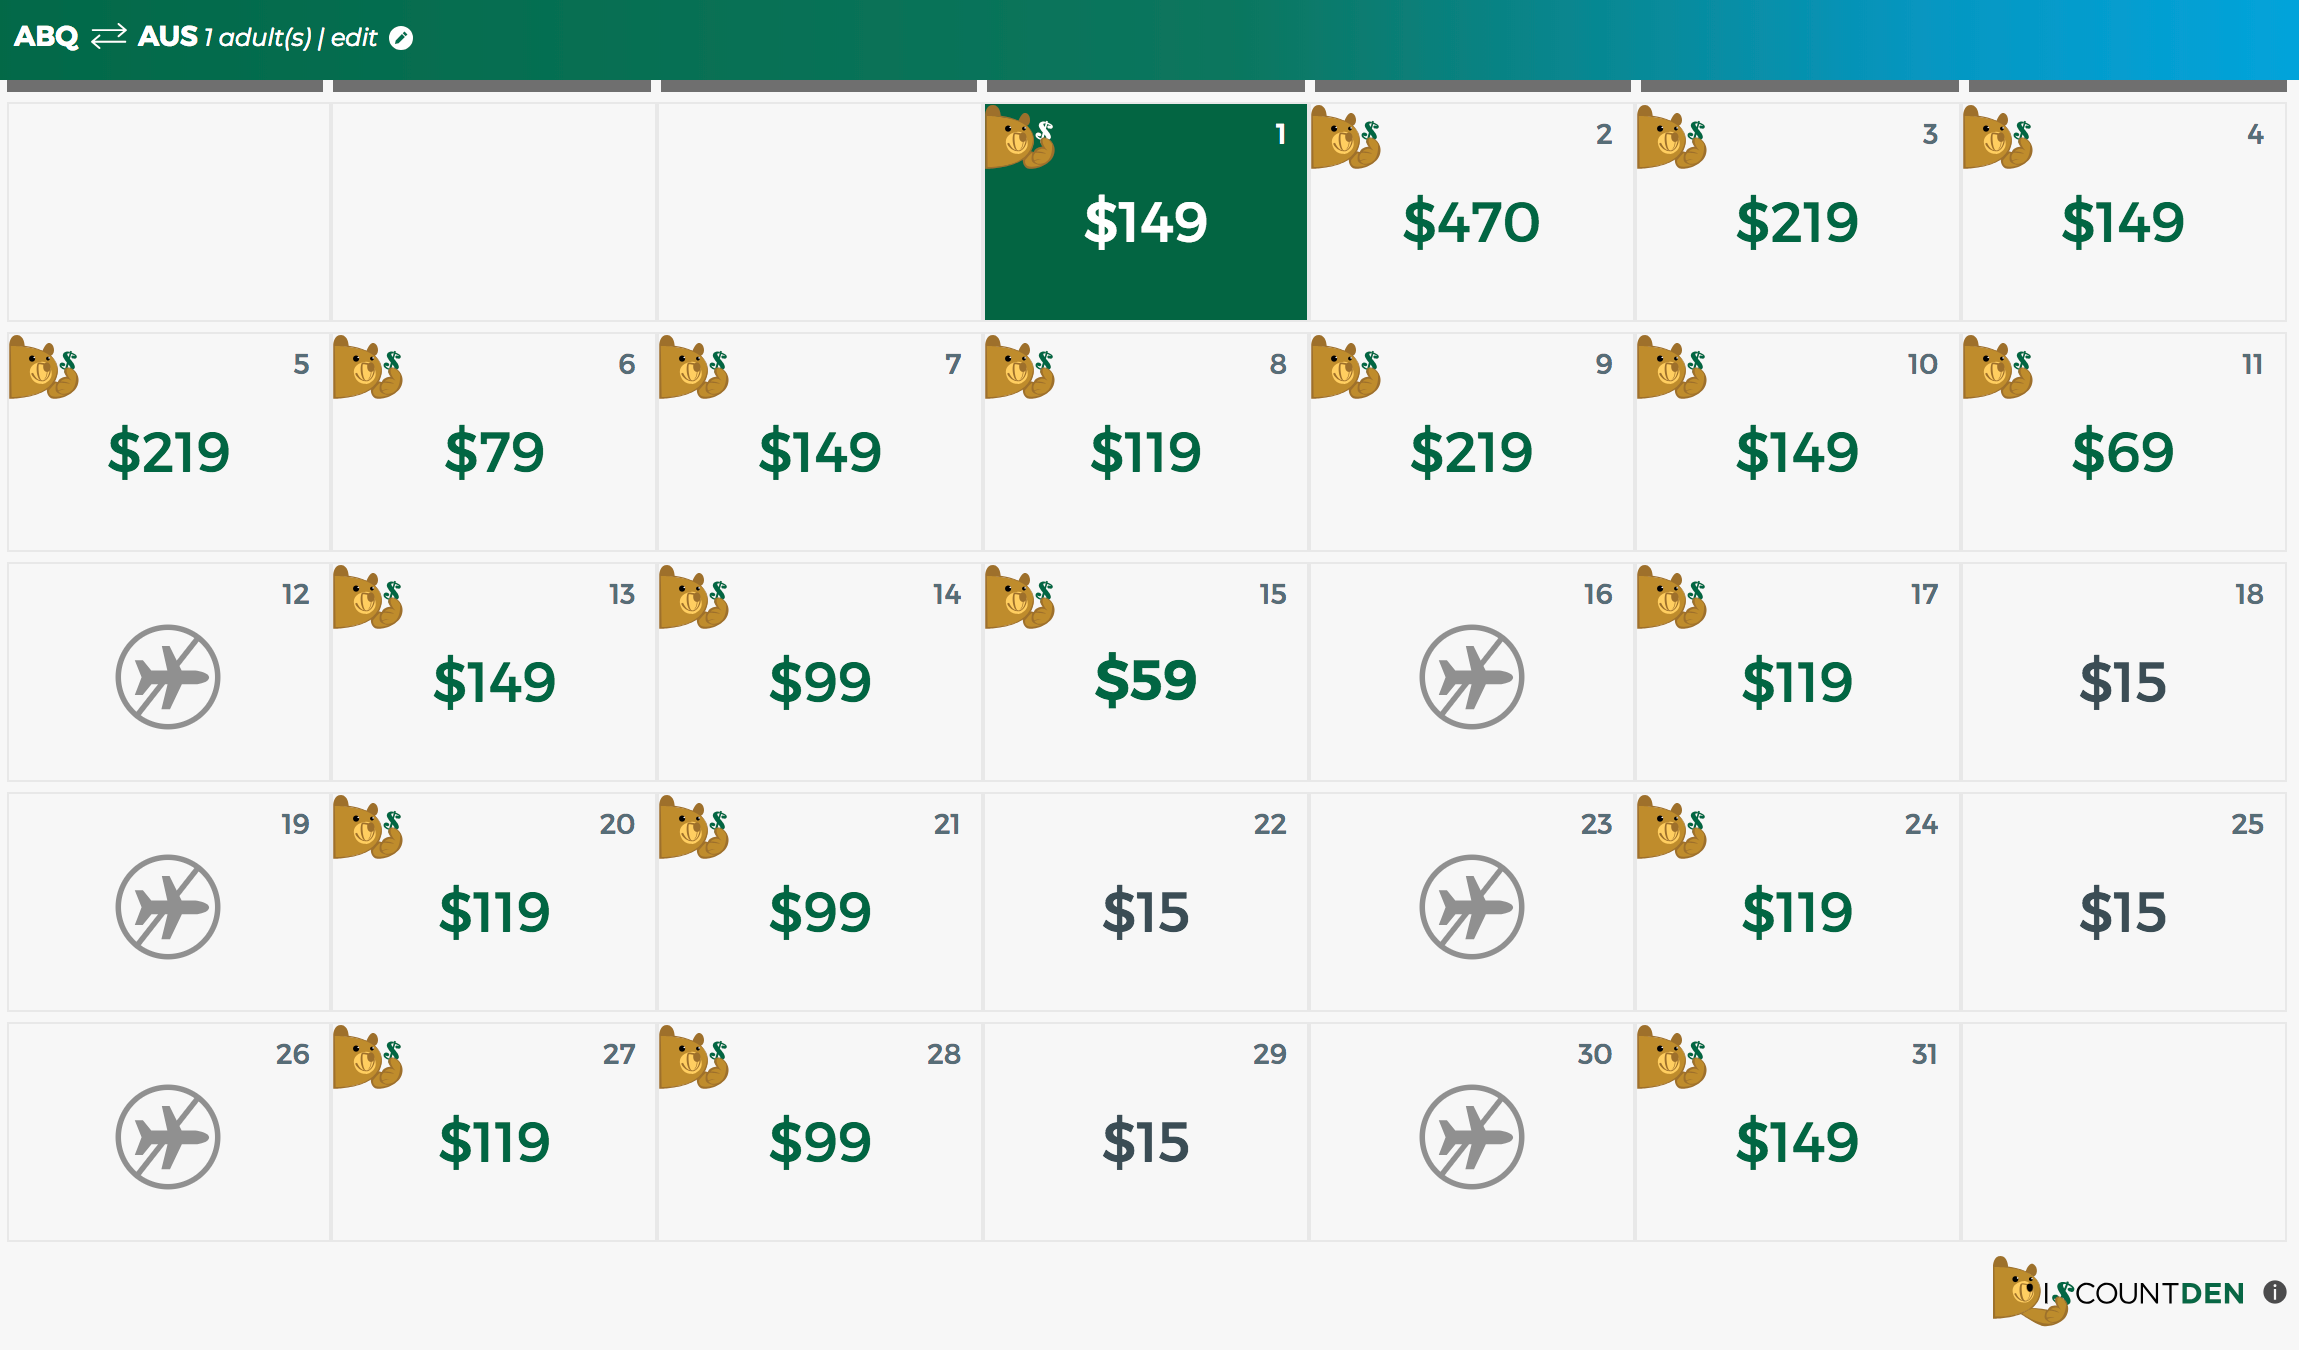Click the Discount Den bear on day 2
Image resolution: width=2299 pixels, height=1350 pixels.
[1345, 138]
